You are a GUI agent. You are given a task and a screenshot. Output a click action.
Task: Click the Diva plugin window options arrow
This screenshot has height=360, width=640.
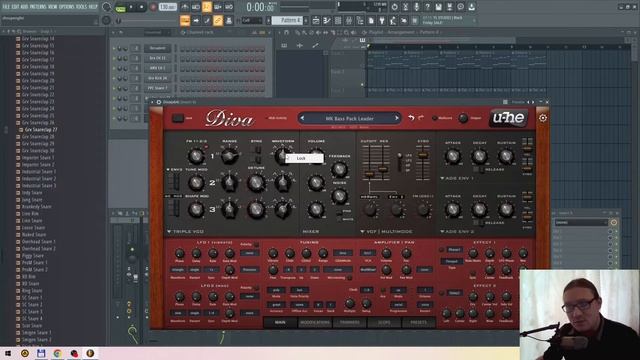152,102
